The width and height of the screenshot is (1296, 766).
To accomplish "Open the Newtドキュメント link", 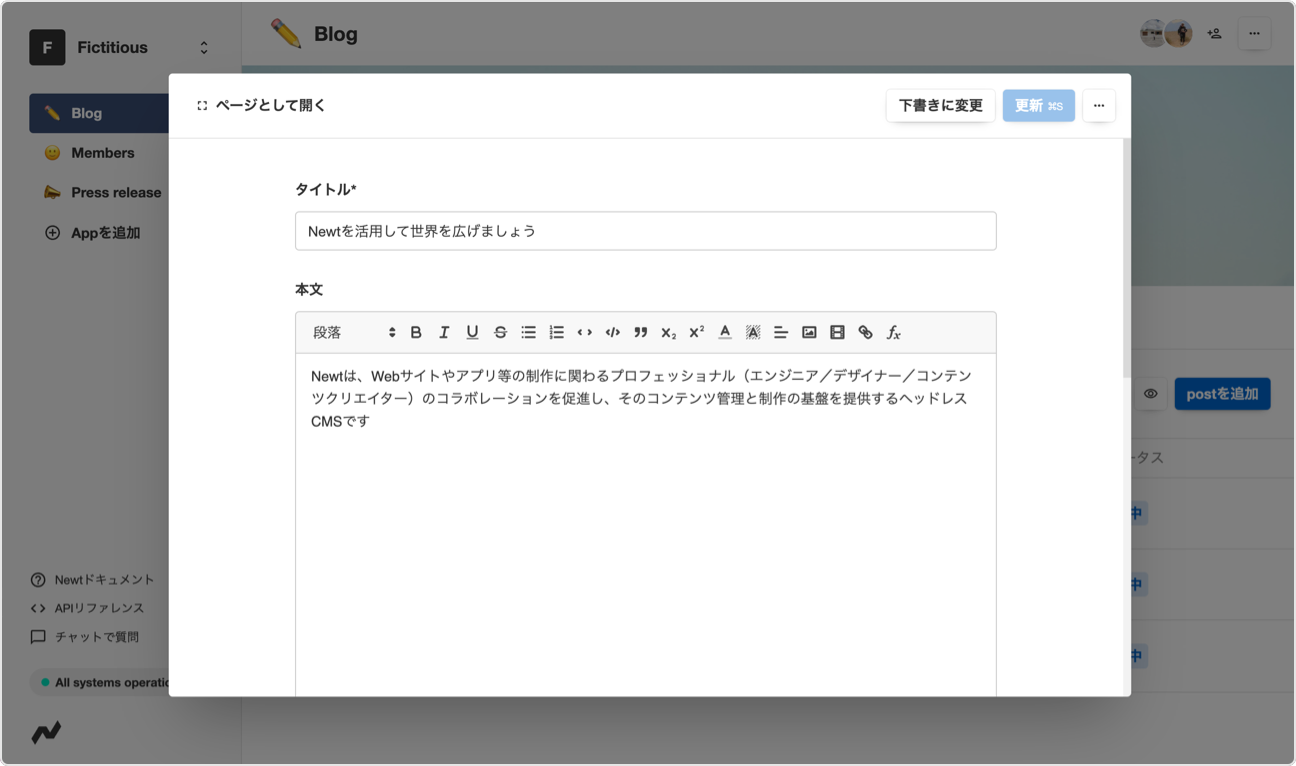I will [x=93, y=579].
